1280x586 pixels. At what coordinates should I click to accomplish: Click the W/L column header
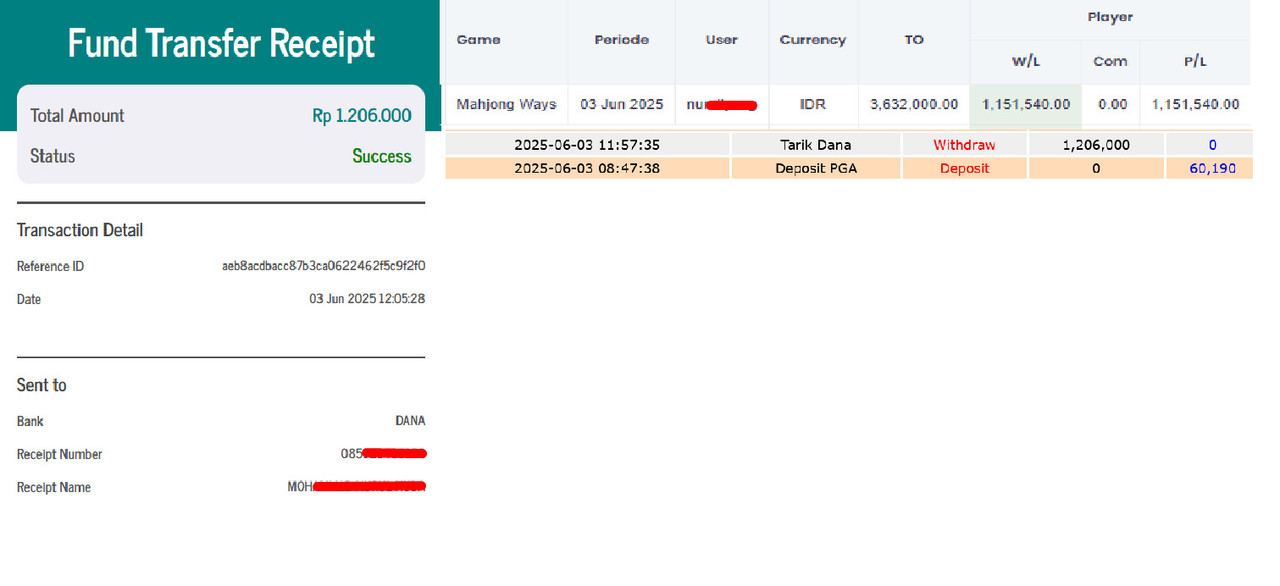point(1026,61)
